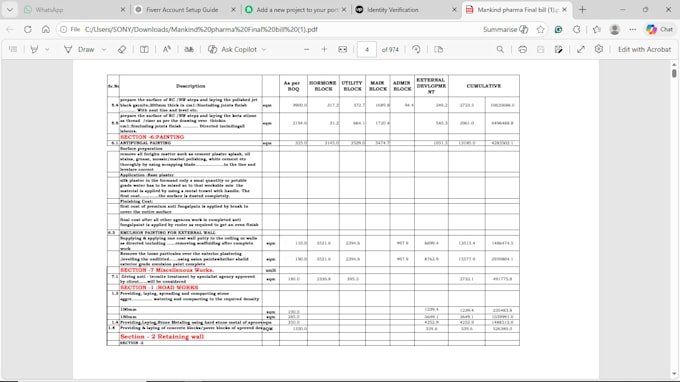This screenshot has height=382, width=680.
Task: Start Read aloud
Action: click(167, 49)
